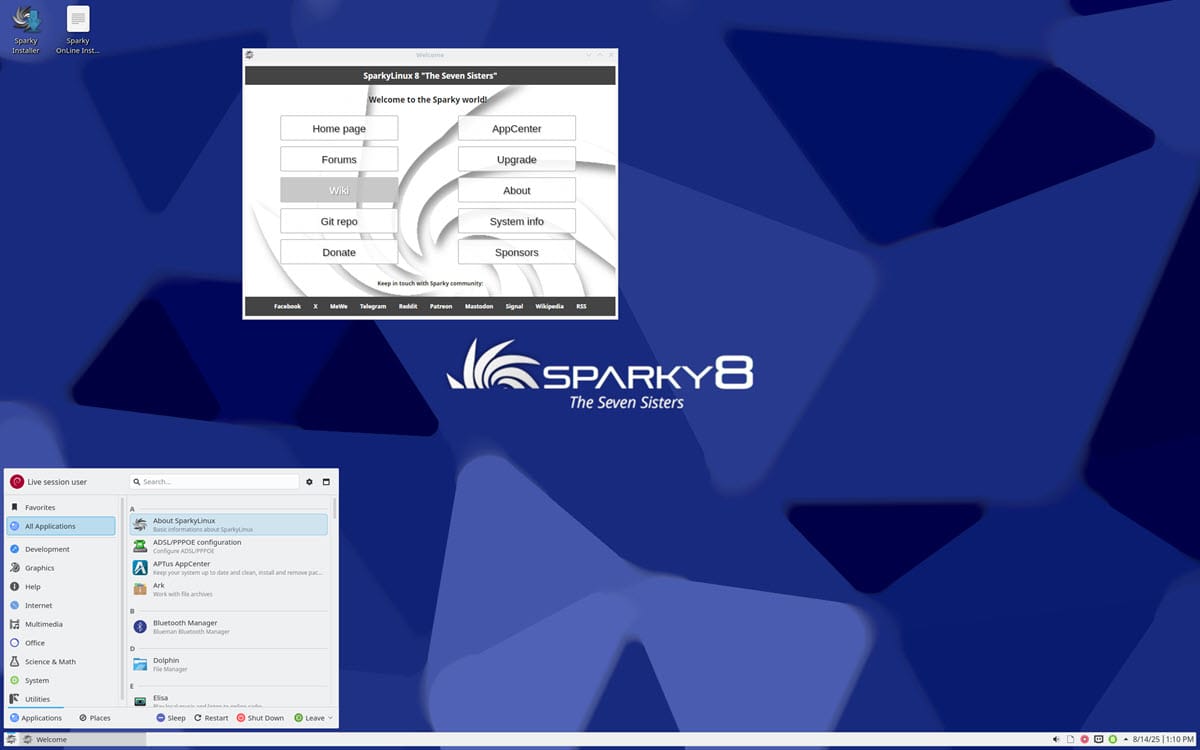Open Forums in Welcome window

click(x=339, y=159)
